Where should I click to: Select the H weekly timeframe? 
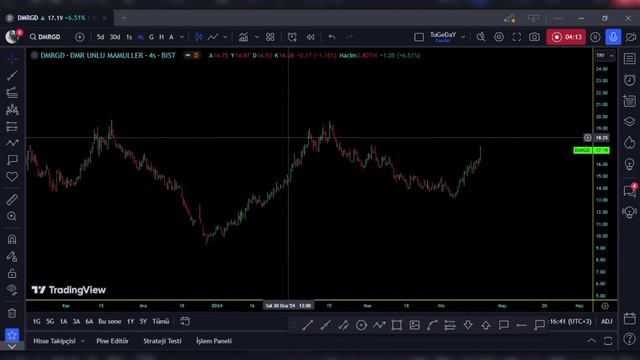[162, 37]
